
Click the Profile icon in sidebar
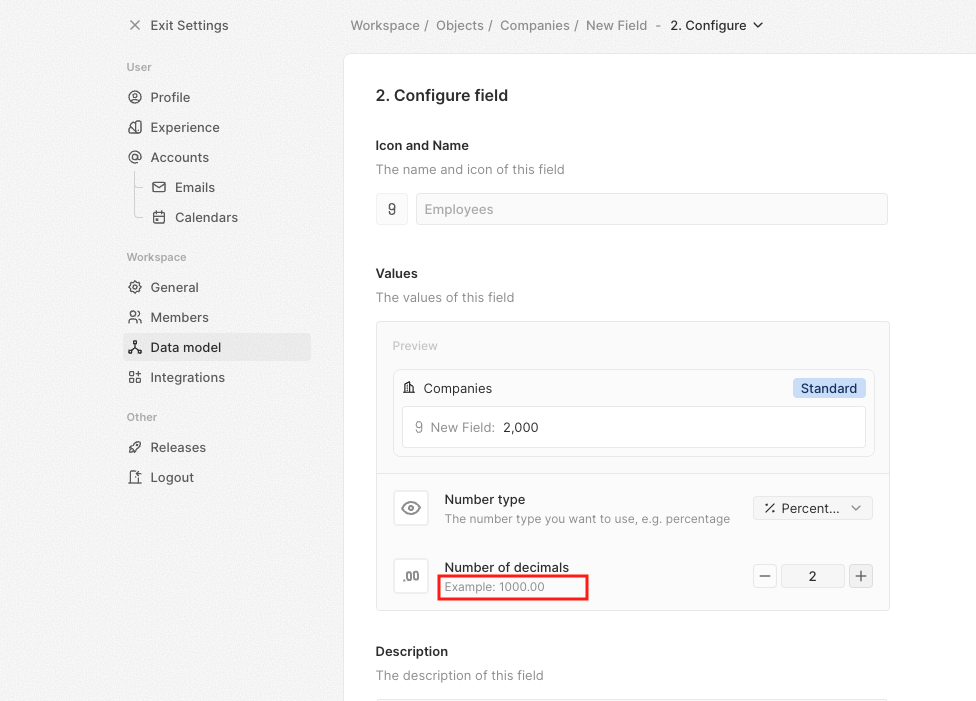pyautogui.click(x=135, y=97)
